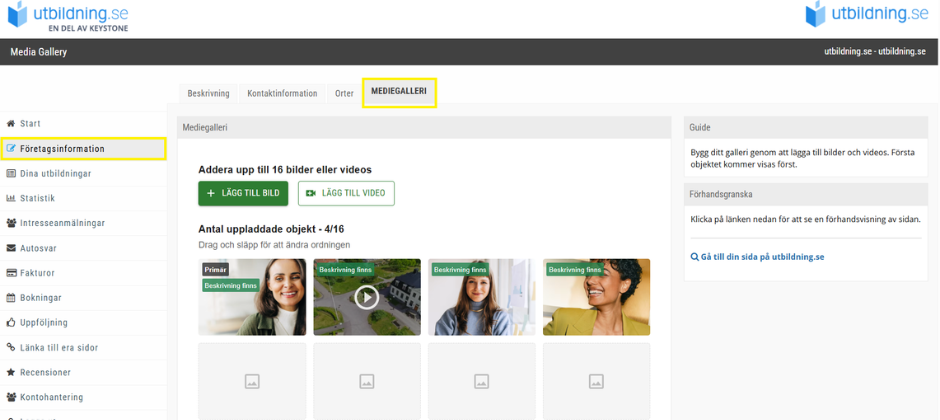Open the Beskrivning tab
The height and width of the screenshot is (420, 940).
click(209, 93)
